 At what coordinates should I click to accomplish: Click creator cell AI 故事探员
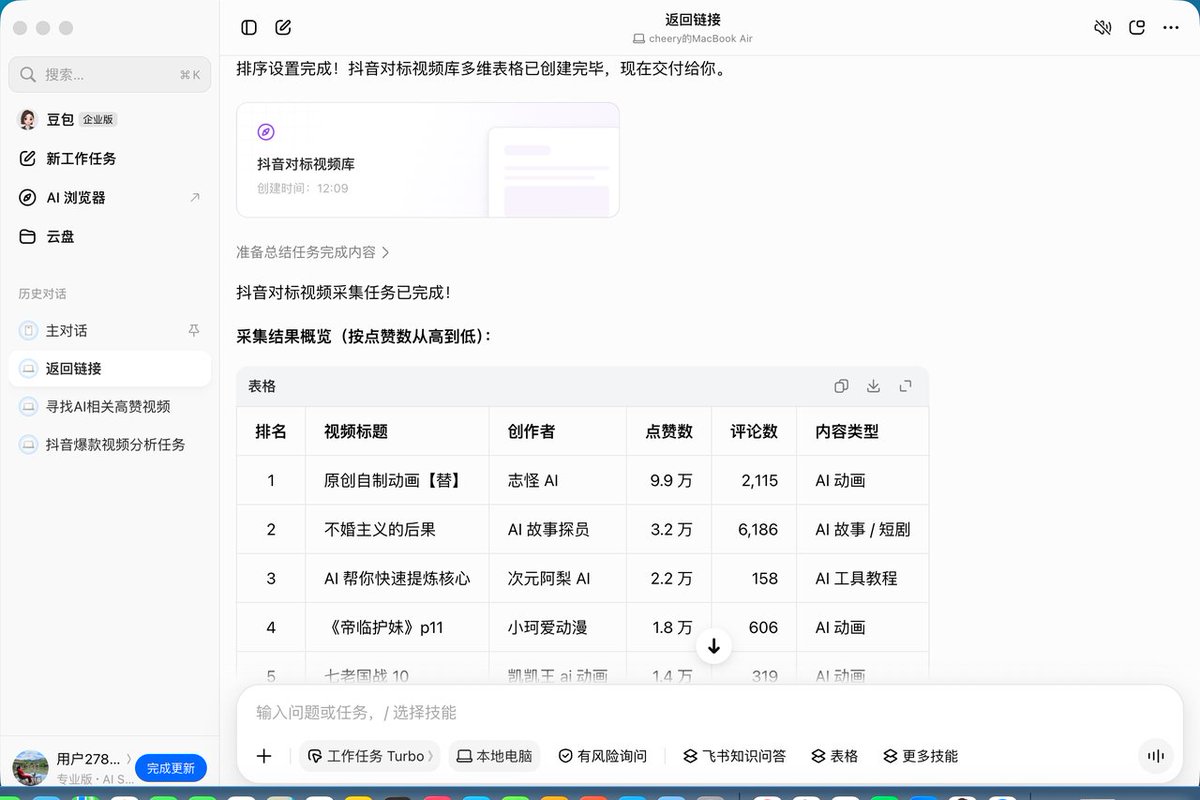tap(558, 530)
